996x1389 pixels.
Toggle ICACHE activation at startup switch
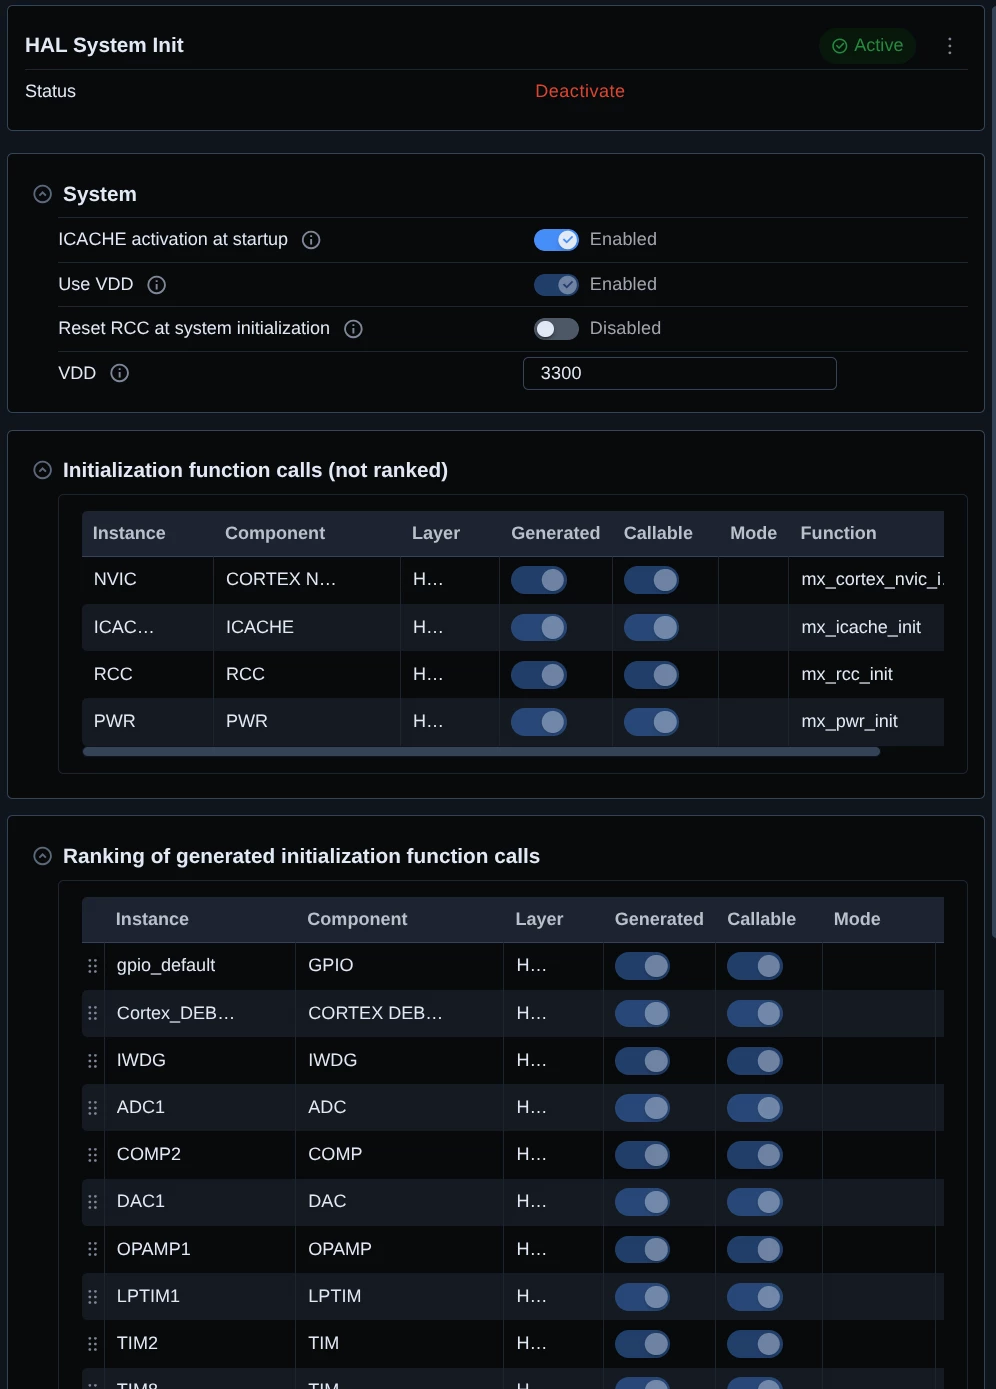(556, 240)
